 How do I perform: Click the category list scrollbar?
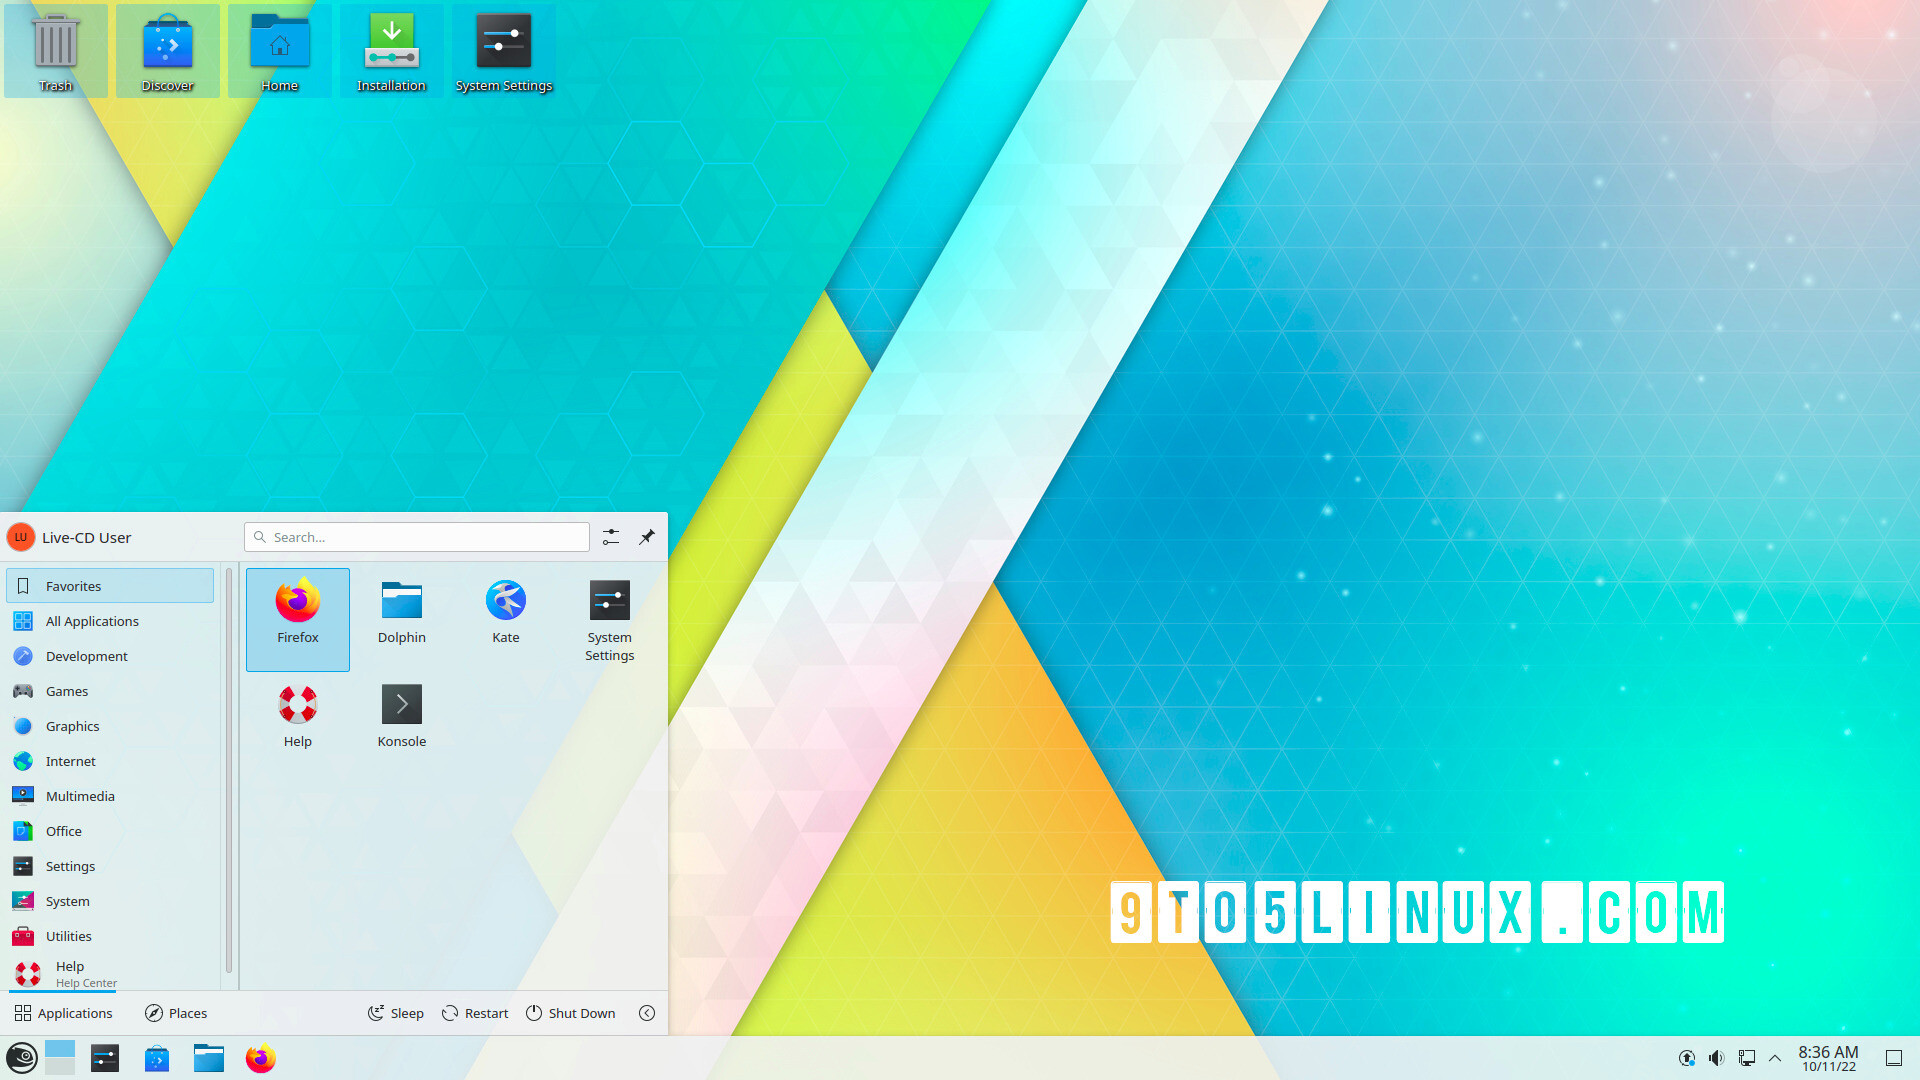point(229,770)
